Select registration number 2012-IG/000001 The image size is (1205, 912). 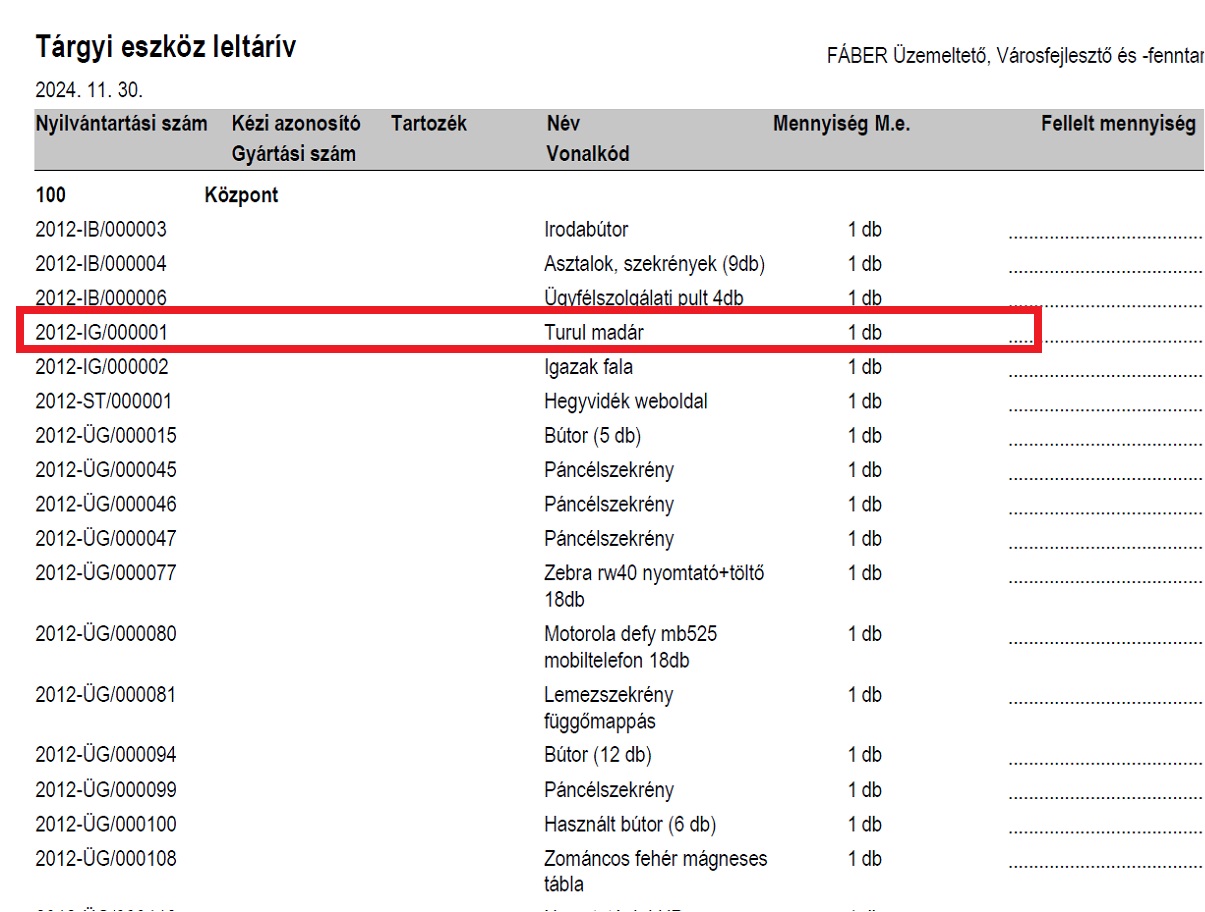101,332
